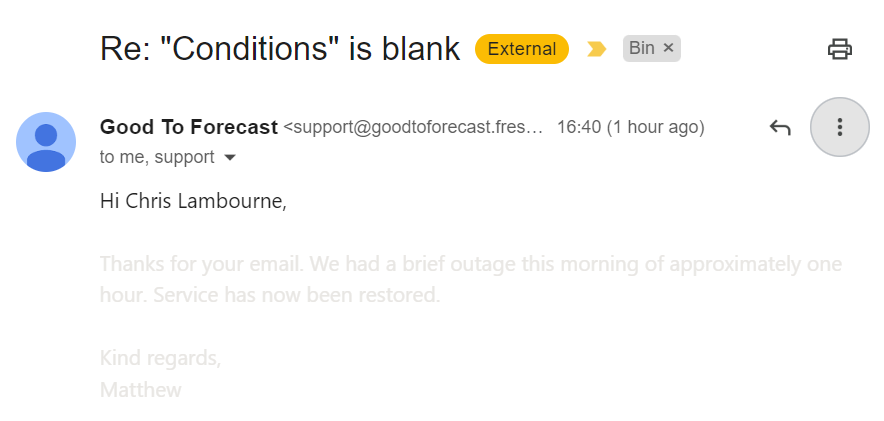Click the yellow External badge

[521, 48]
